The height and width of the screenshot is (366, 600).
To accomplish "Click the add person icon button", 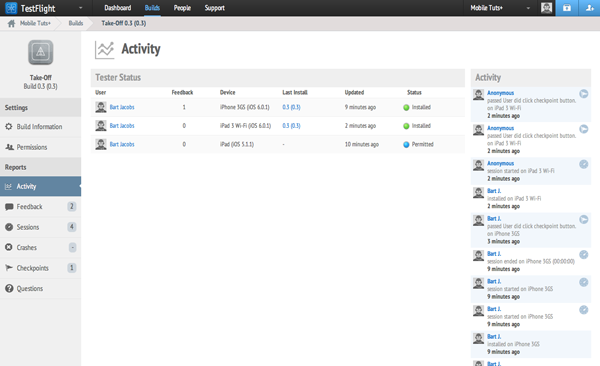I will 589,8.
